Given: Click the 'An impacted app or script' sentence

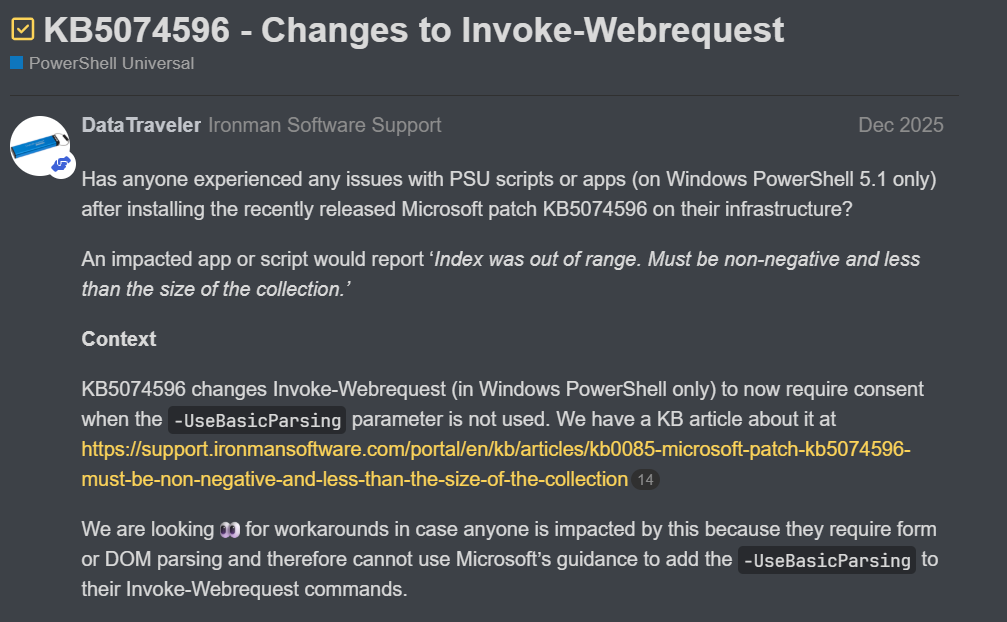Looking at the screenshot, I should click(x=250, y=259).
